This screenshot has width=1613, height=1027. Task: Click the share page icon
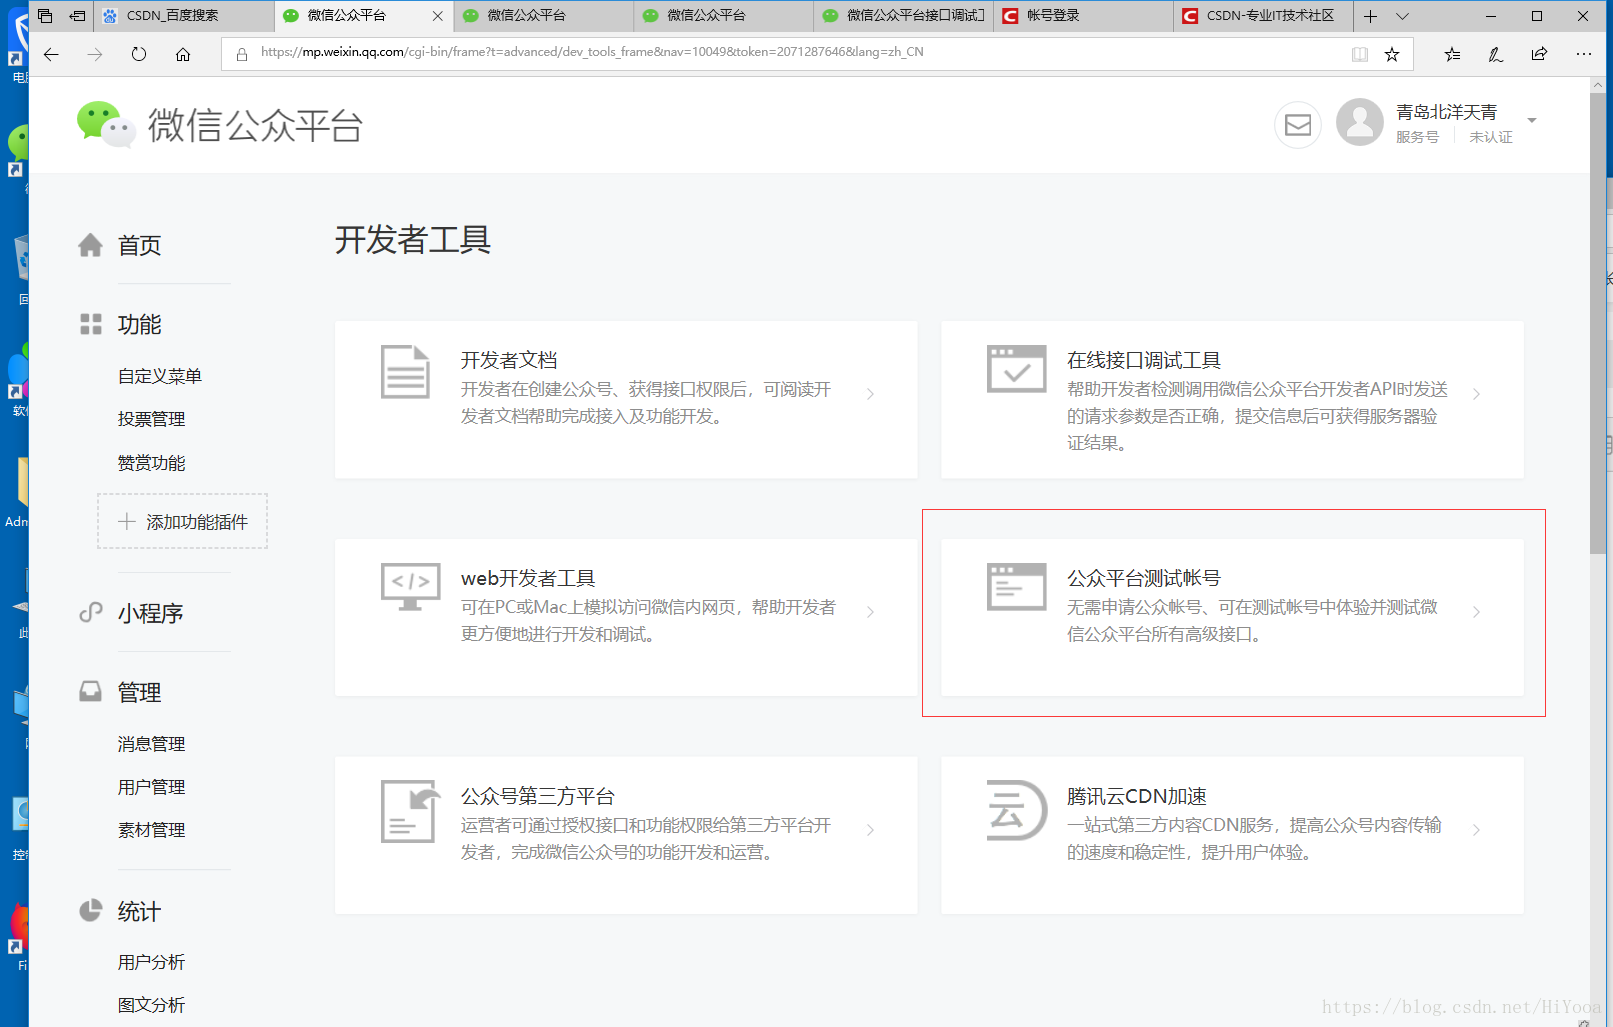(1540, 54)
